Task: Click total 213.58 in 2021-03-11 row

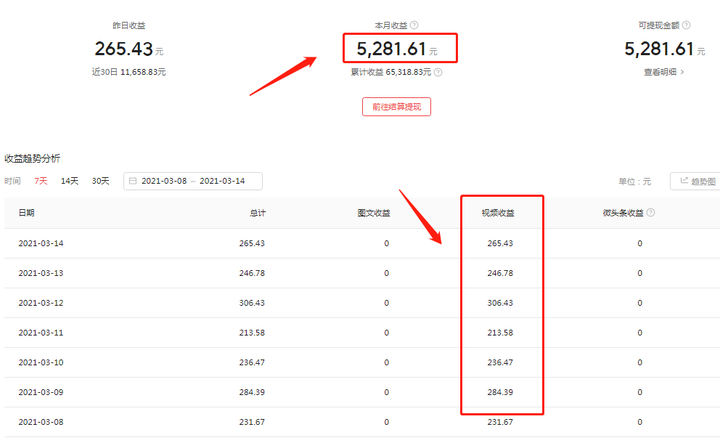Action: (252, 333)
